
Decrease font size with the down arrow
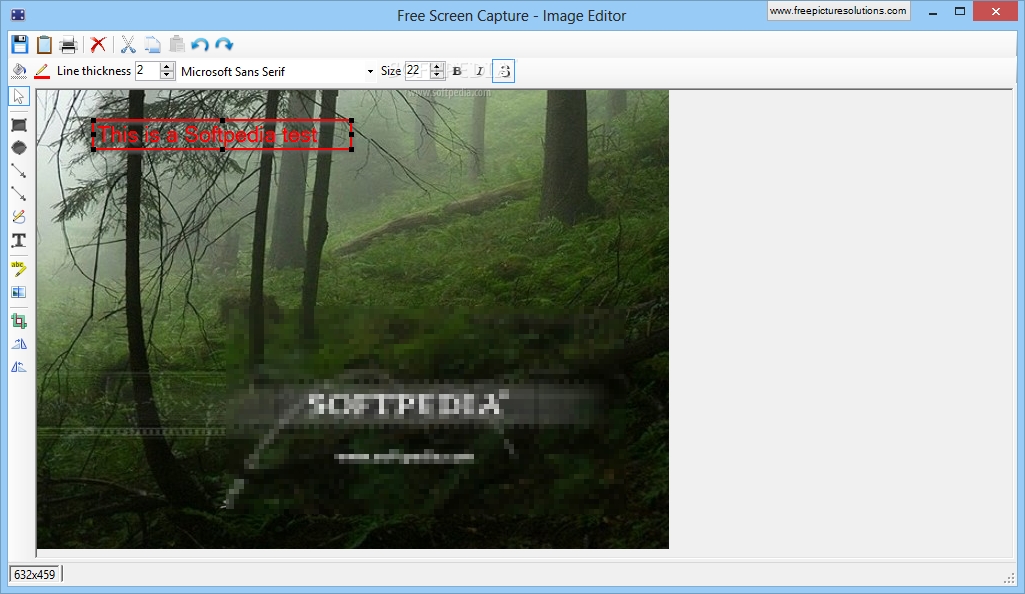tap(437, 75)
